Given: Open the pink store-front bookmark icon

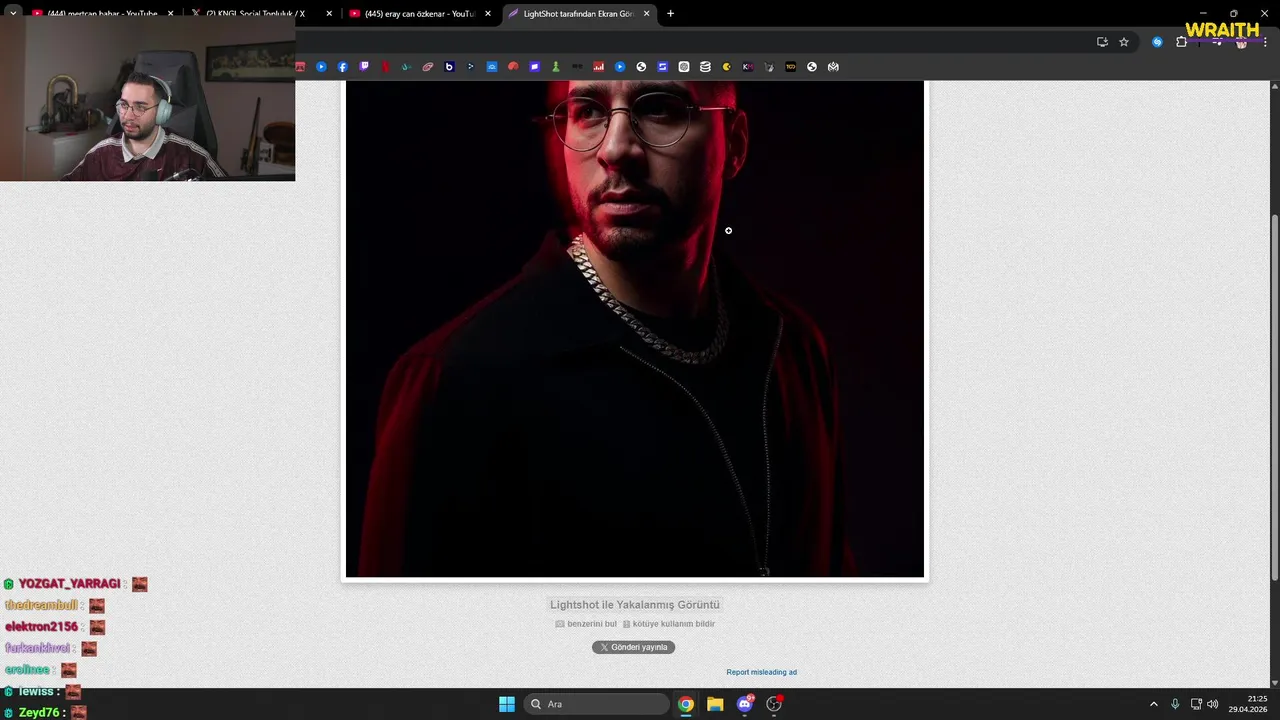Looking at the screenshot, I should (300, 67).
